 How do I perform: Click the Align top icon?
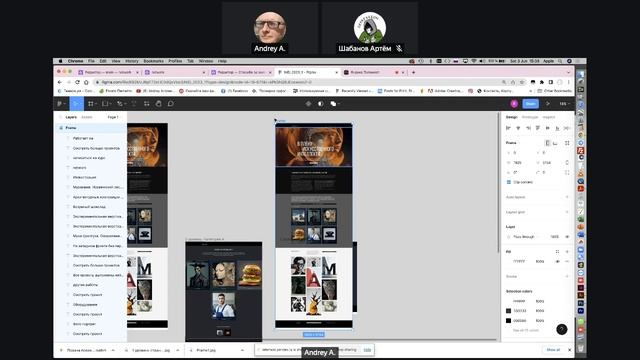coord(538,128)
